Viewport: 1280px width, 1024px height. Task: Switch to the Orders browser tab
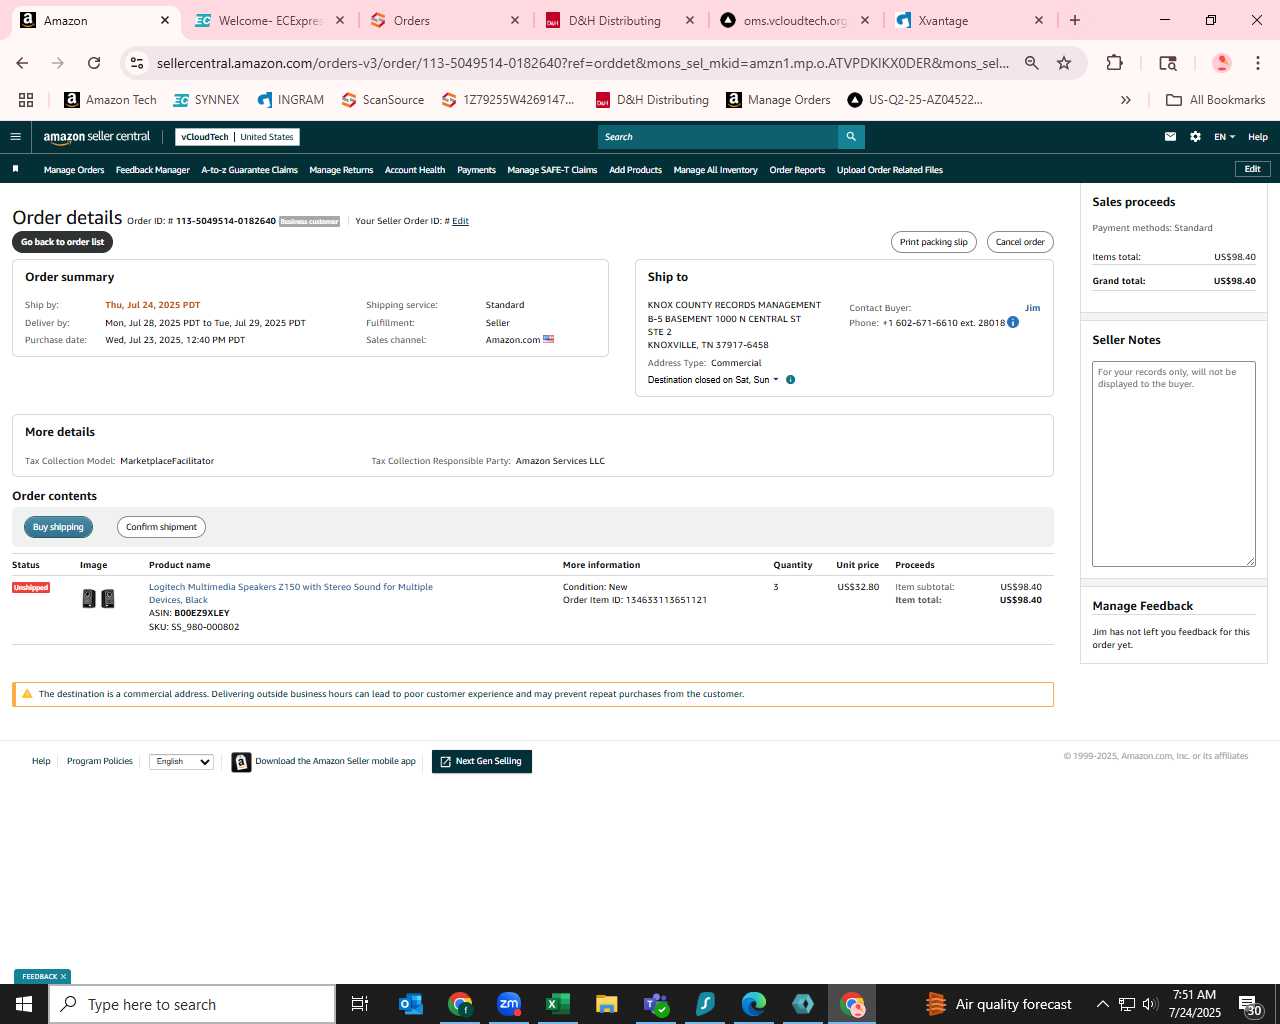(x=445, y=20)
